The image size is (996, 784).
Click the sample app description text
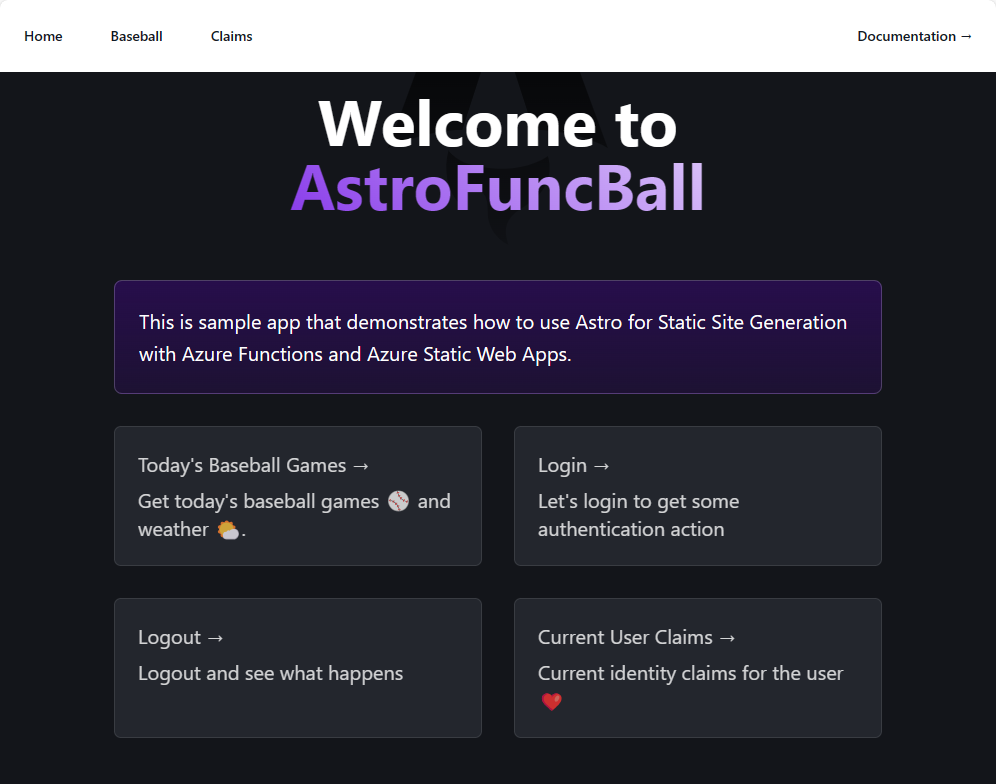pyautogui.click(x=493, y=338)
